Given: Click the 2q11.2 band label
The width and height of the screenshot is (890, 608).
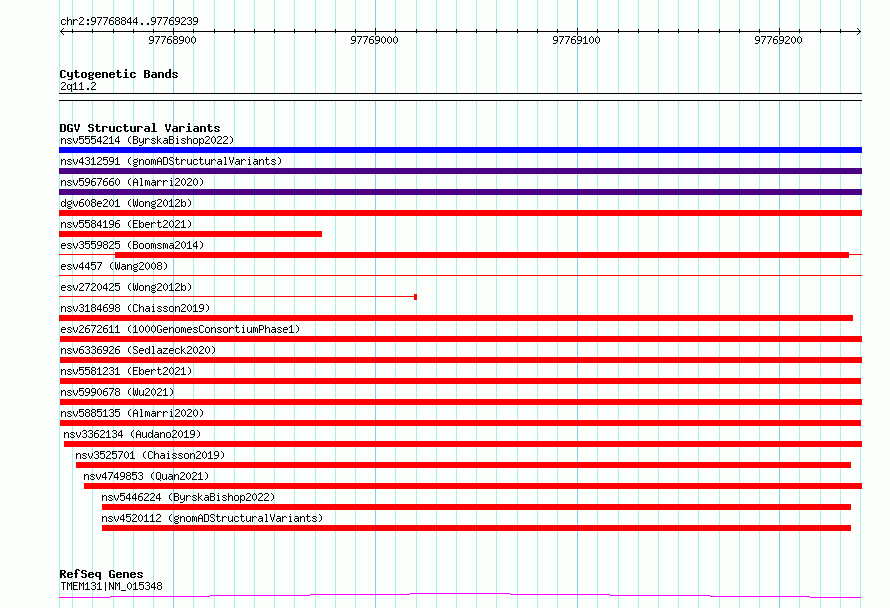Looking at the screenshot, I should 78,86.
